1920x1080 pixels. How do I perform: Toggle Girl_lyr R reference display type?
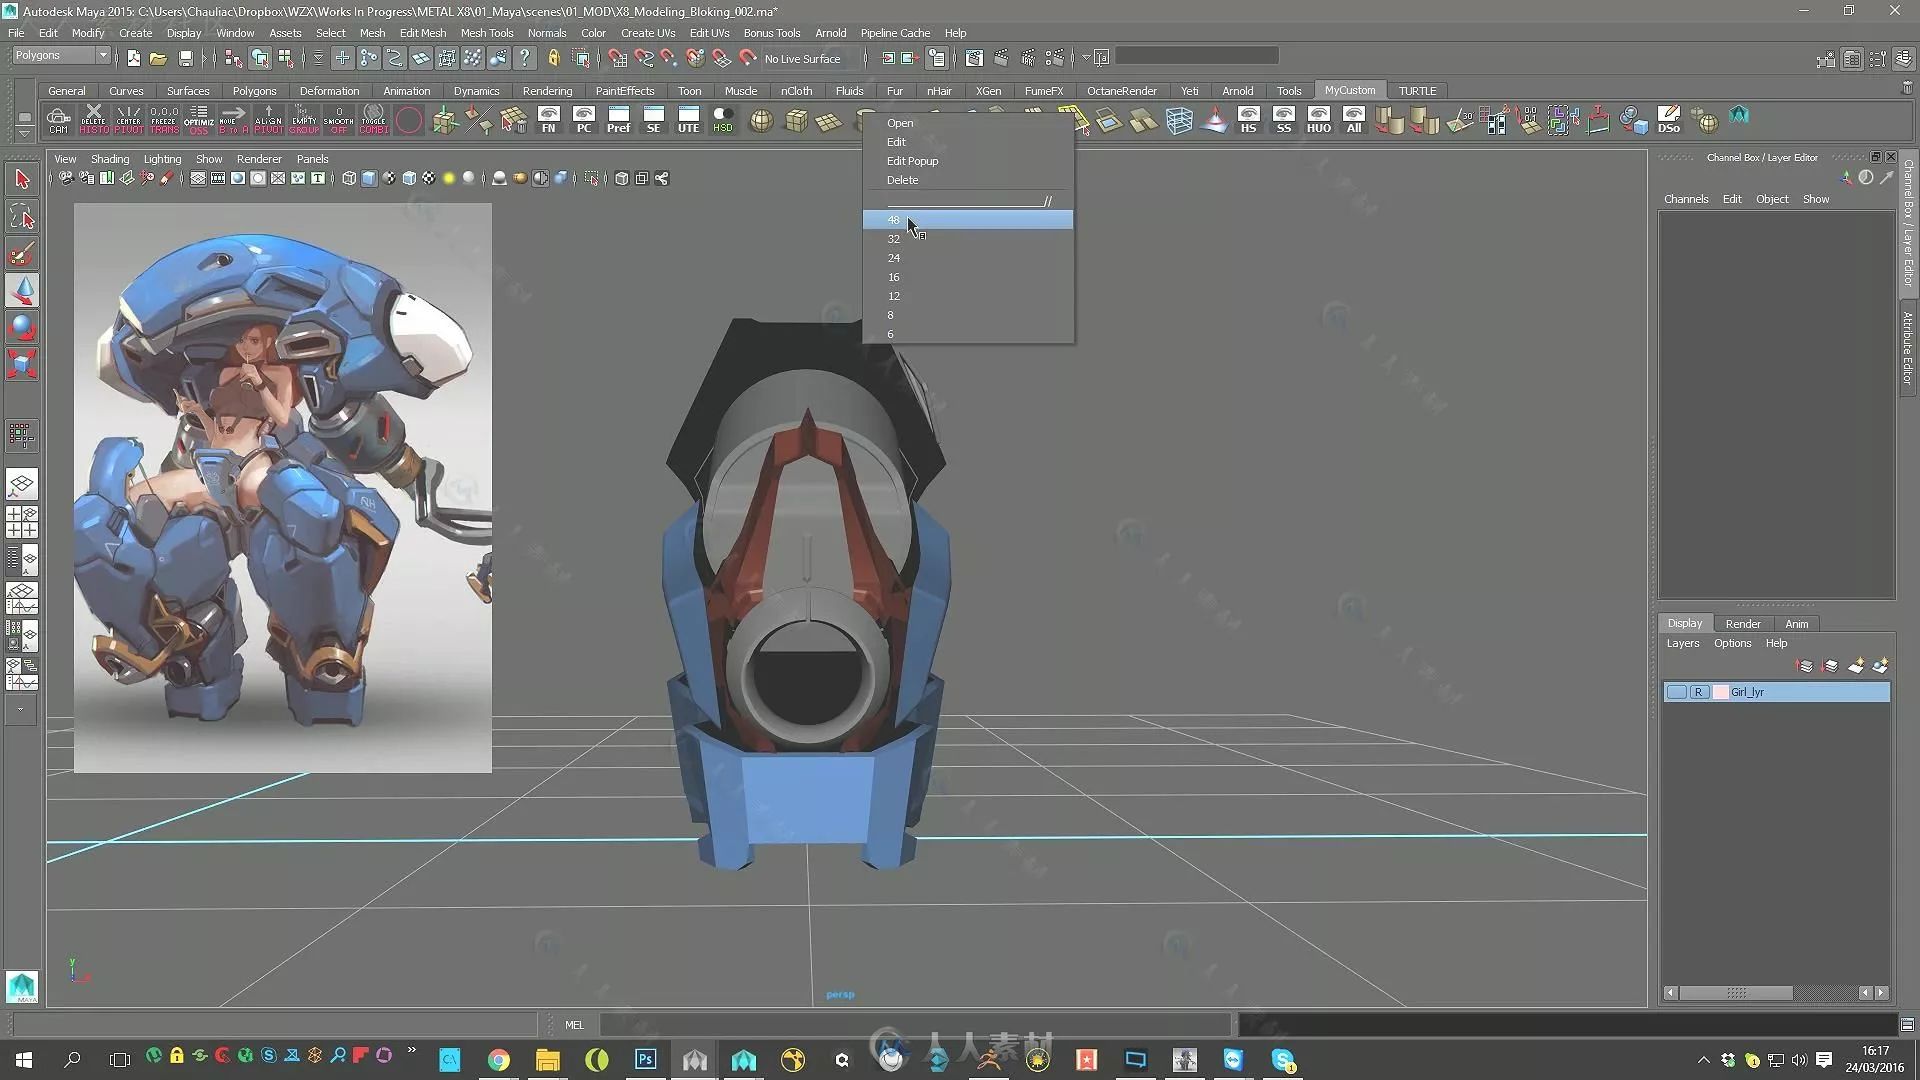1698,692
